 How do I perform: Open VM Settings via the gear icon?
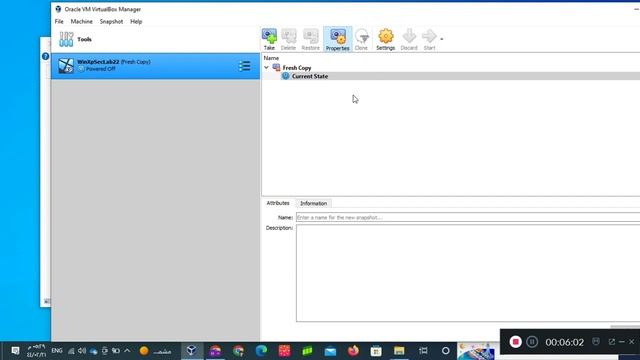click(385, 39)
